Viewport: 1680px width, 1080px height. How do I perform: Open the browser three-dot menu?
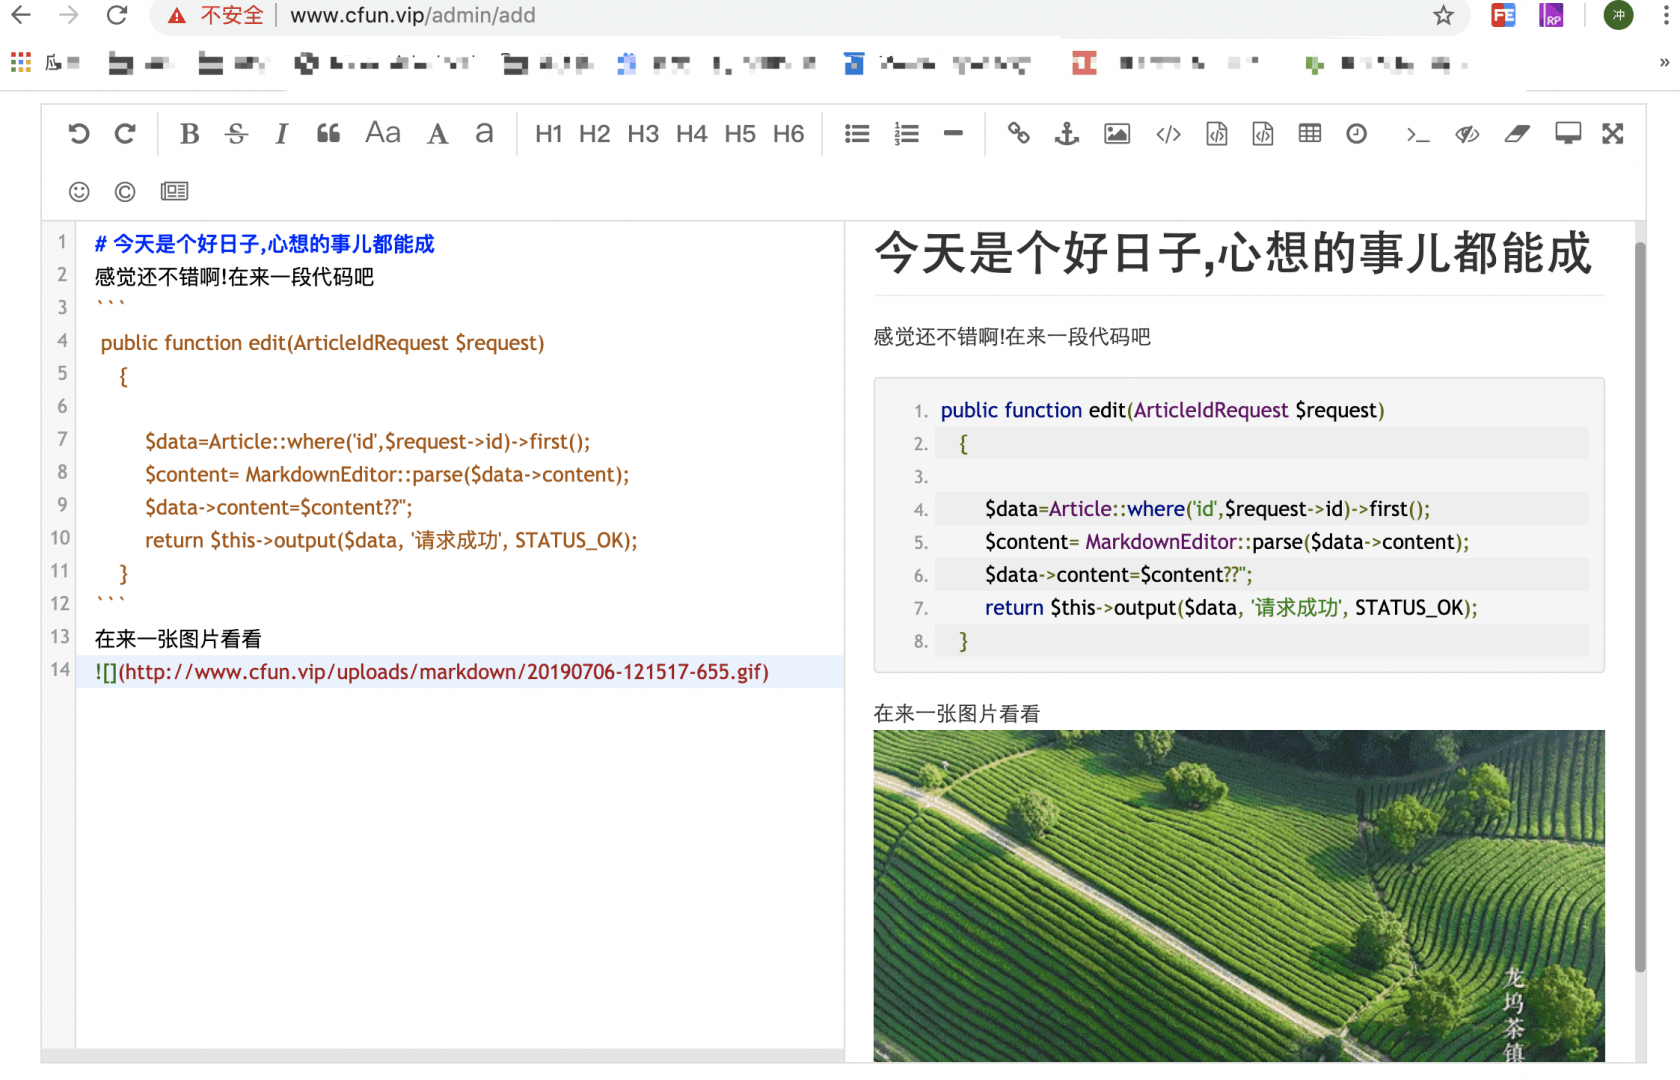pos(1667,15)
